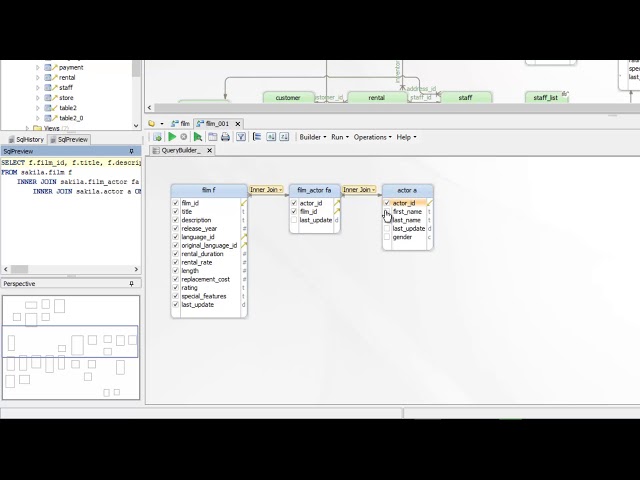Select the customer table in the diagram
The height and width of the screenshot is (480, 640).
[x=288, y=98]
